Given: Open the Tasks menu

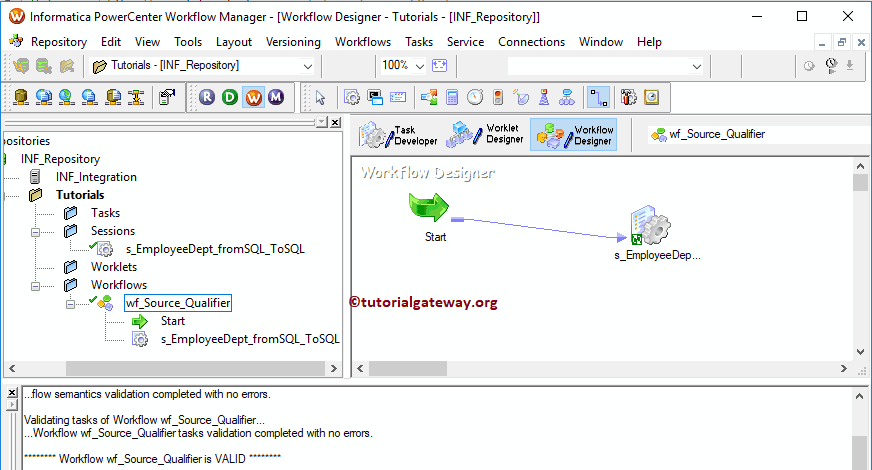Looking at the screenshot, I should tap(419, 42).
